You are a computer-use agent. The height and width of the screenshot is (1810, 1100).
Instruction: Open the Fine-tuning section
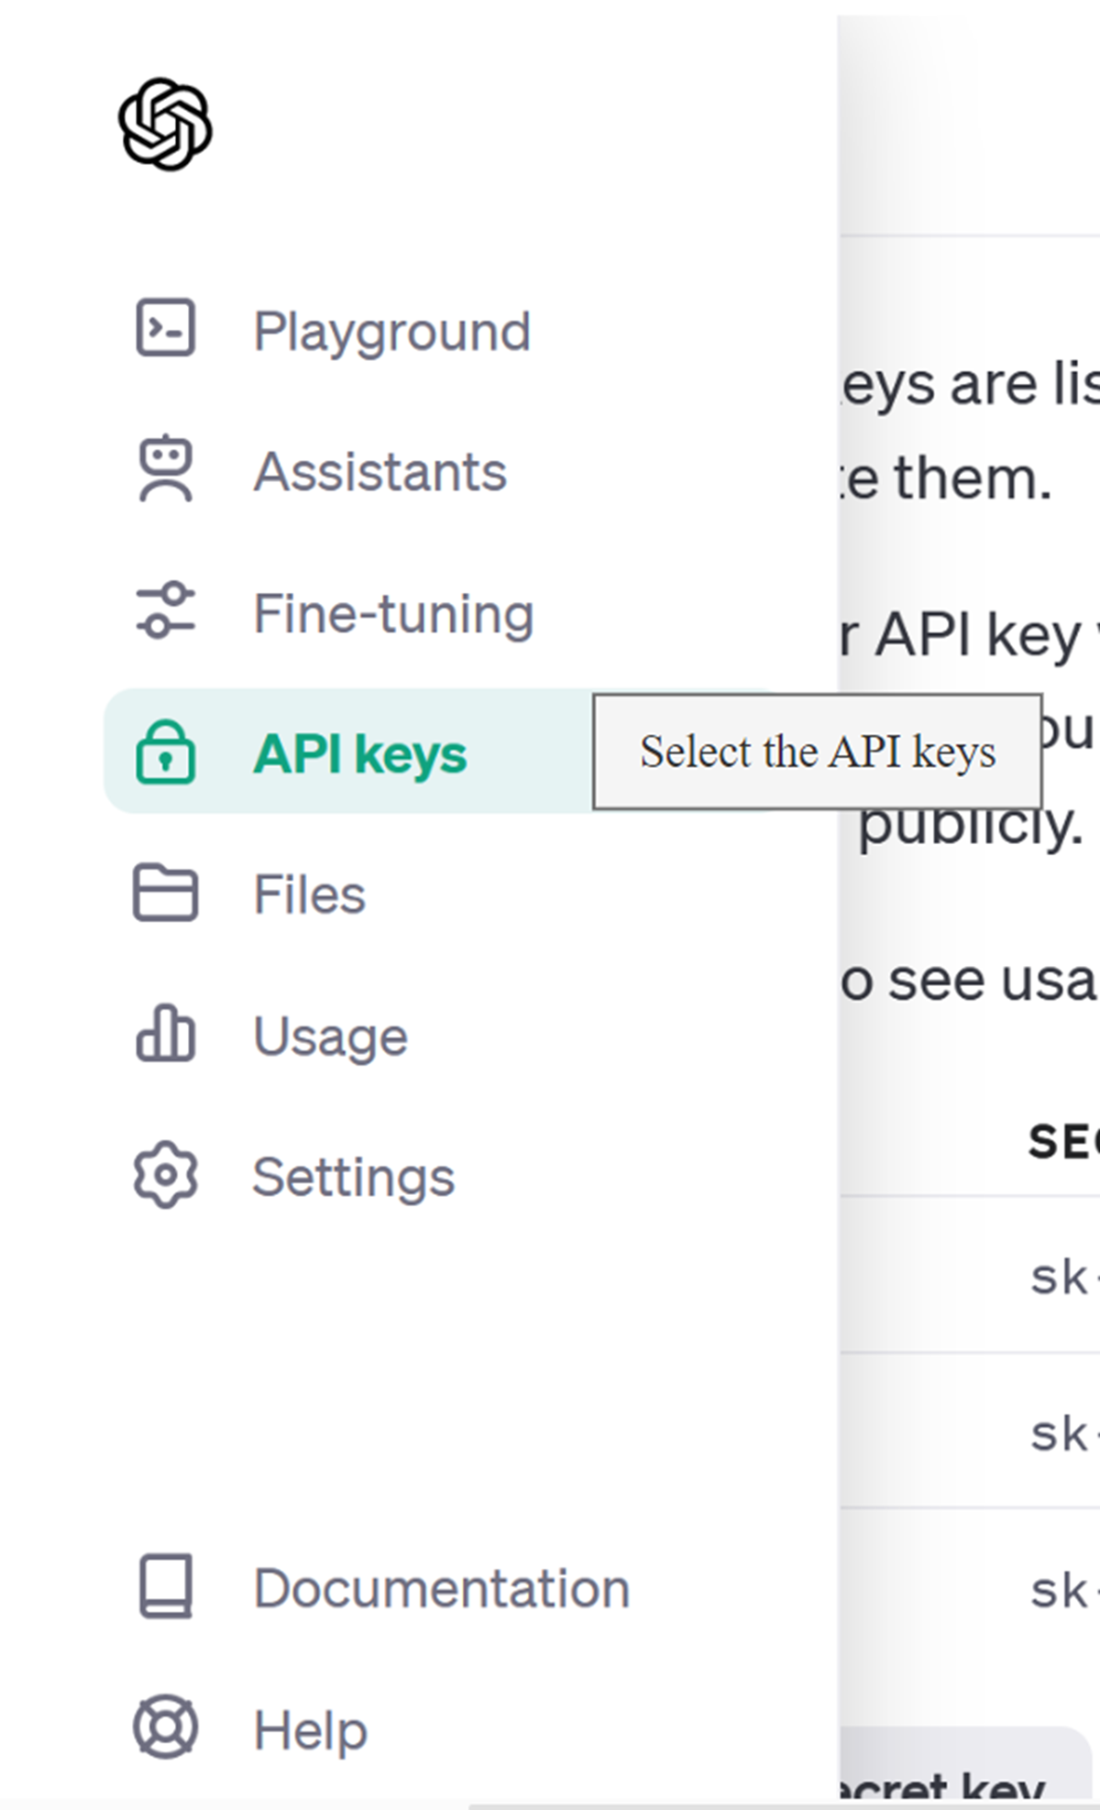point(393,613)
